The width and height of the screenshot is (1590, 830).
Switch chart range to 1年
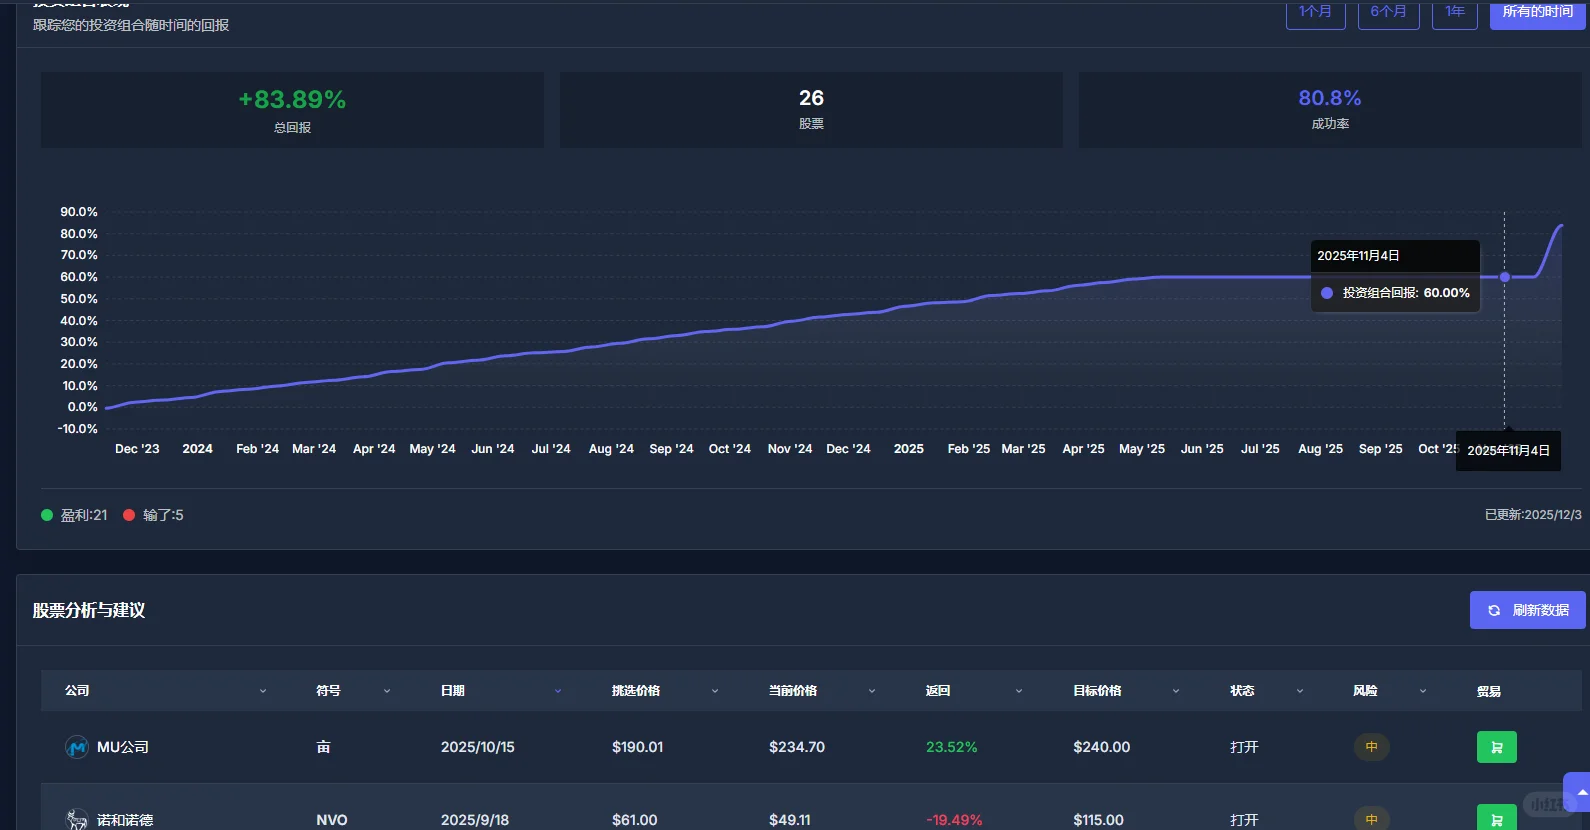point(1455,13)
